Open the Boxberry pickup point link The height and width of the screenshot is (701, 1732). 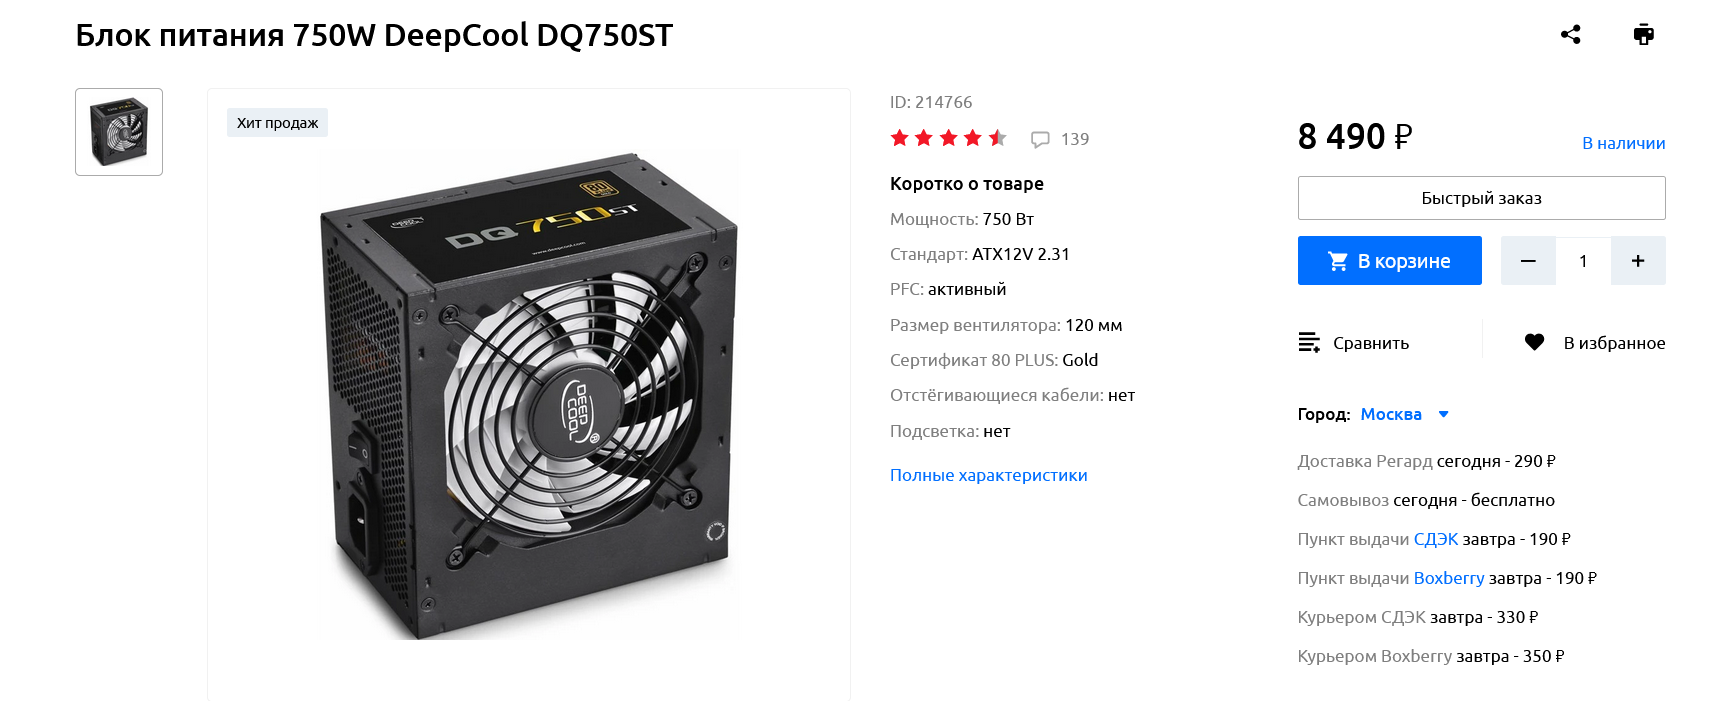[1448, 578]
